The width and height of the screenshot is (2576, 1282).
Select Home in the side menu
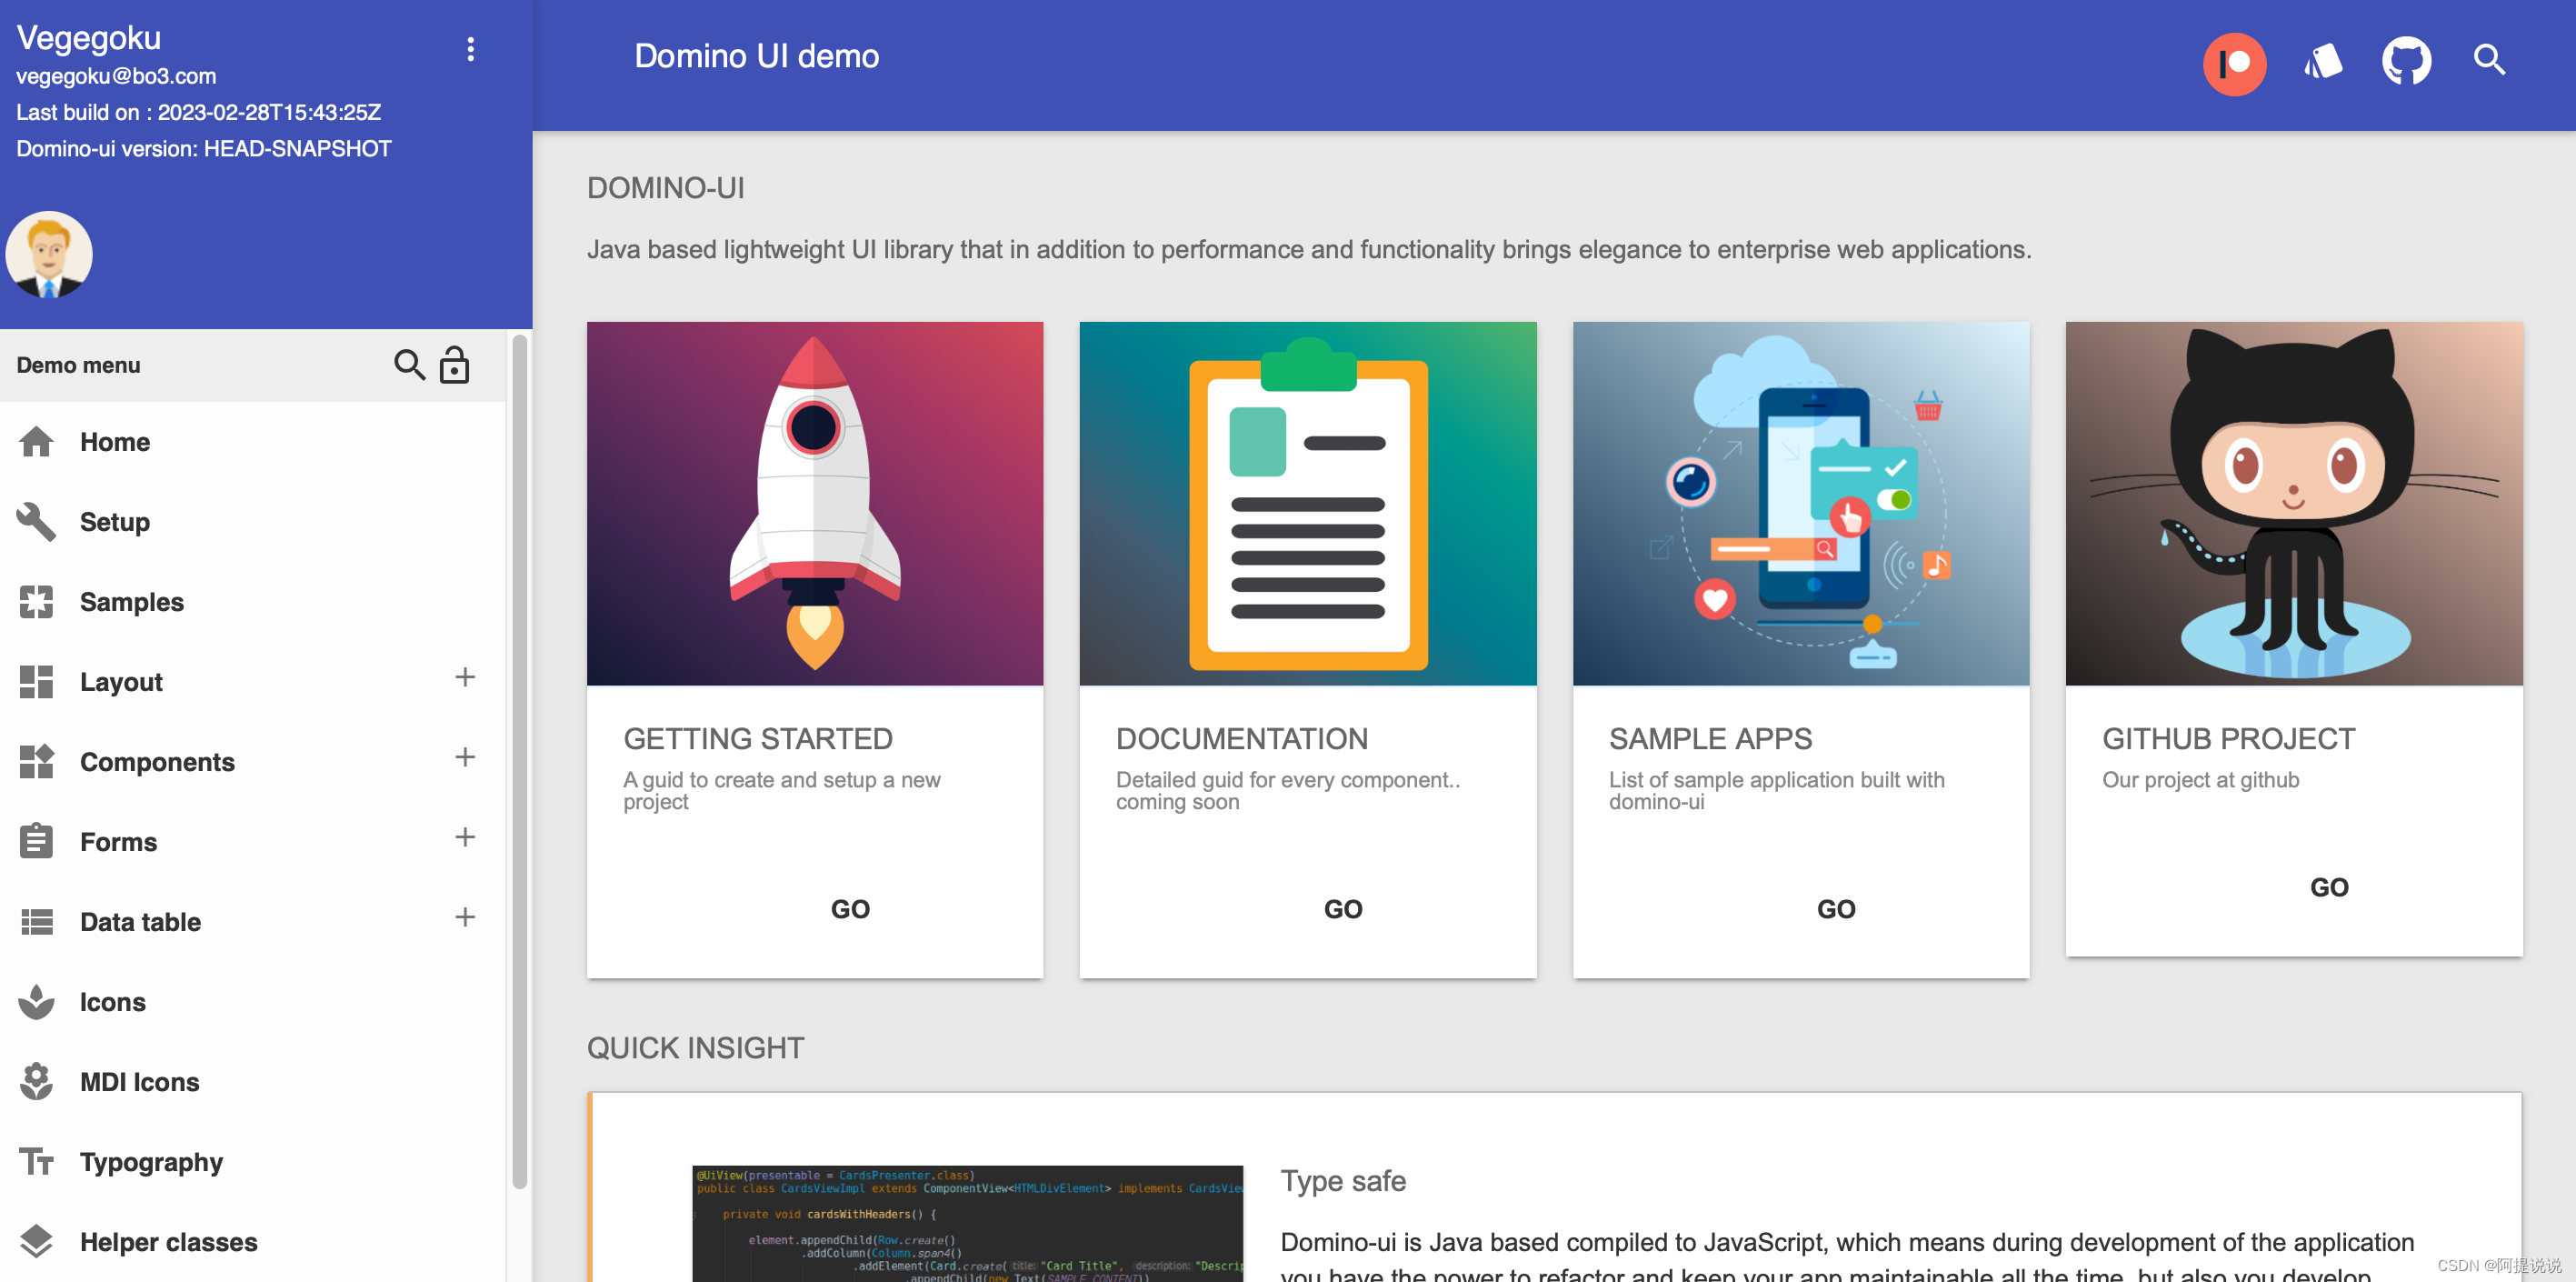253,441
